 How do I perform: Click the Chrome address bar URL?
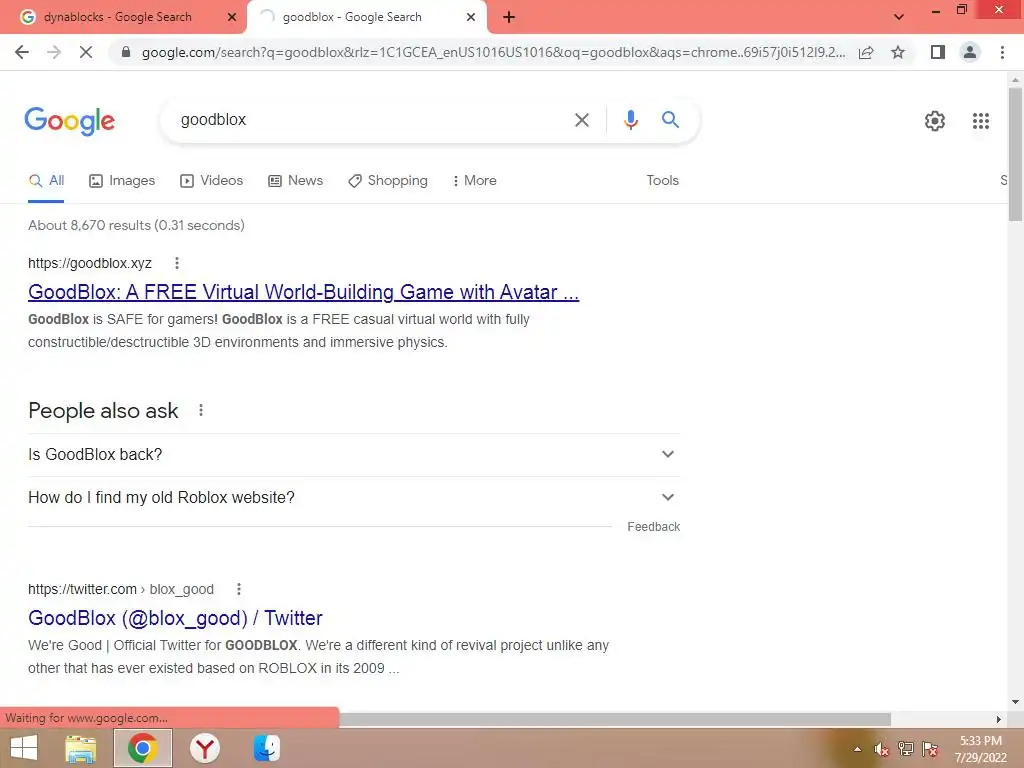493,52
